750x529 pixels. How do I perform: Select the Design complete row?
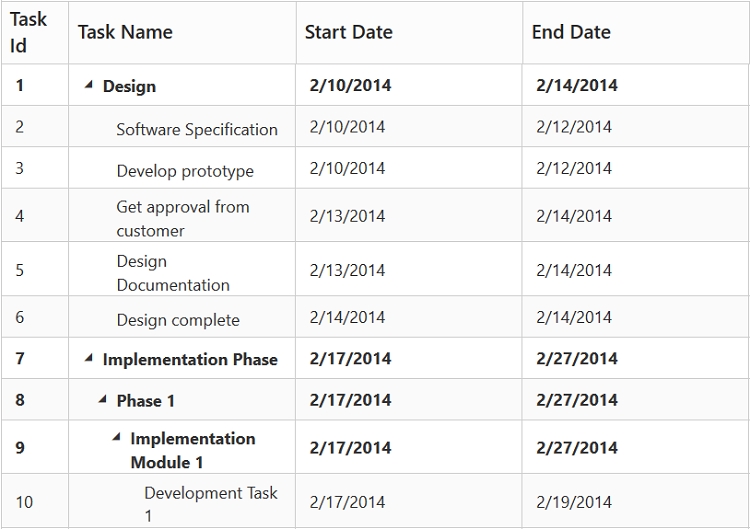click(x=178, y=320)
